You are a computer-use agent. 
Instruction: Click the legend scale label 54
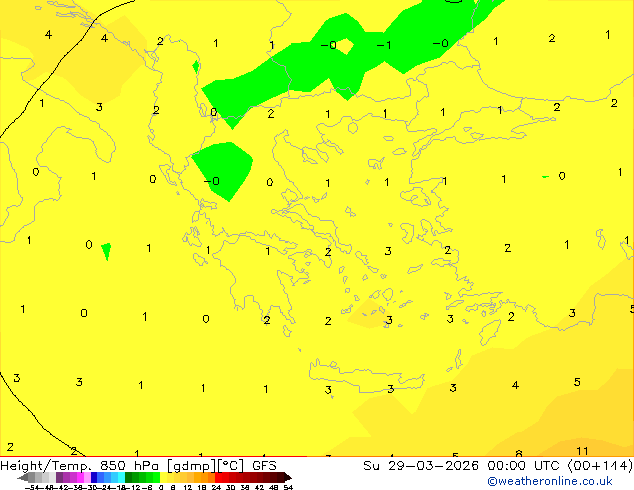coord(288,487)
